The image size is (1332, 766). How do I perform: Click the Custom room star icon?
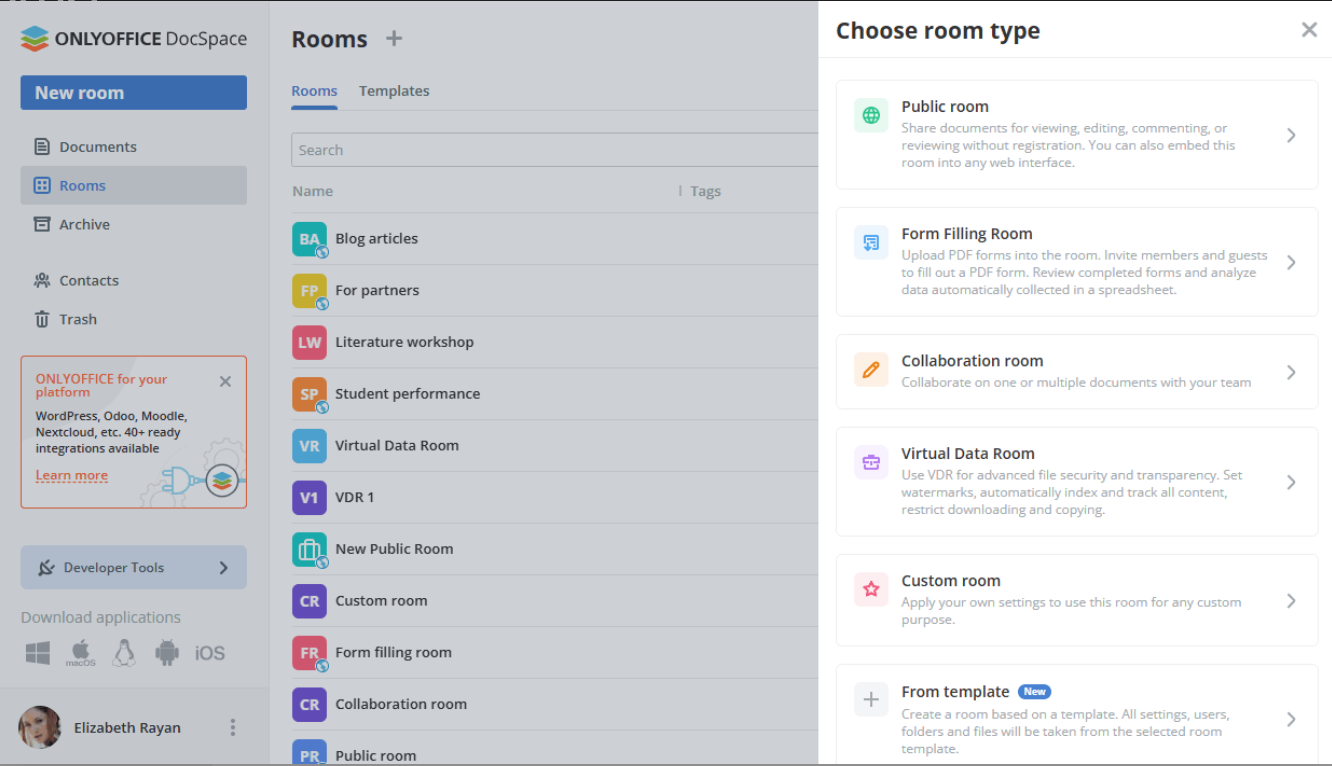coord(871,589)
